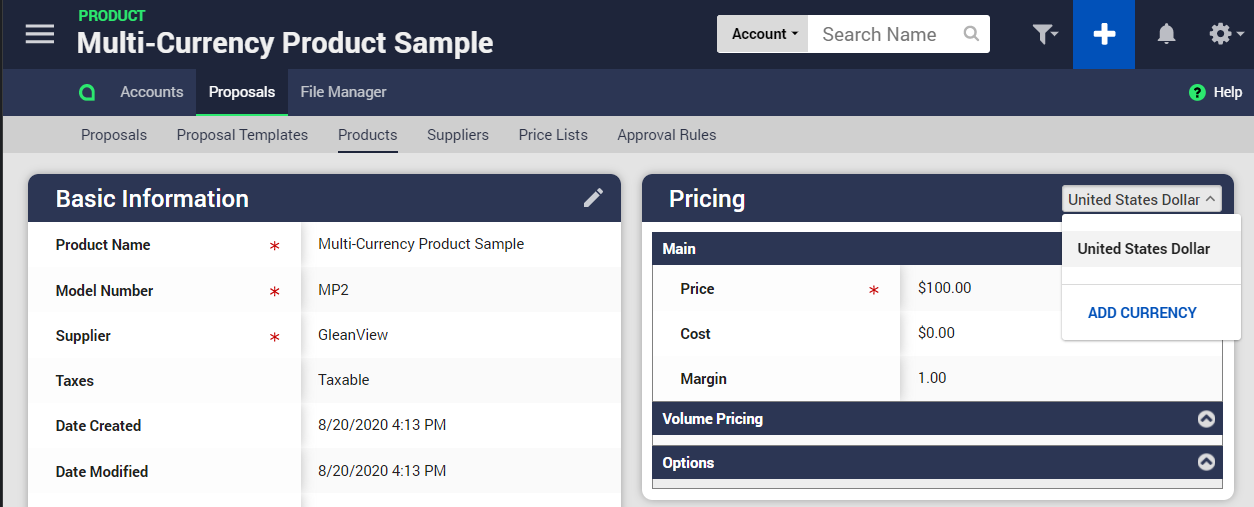Image resolution: width=1254 pixels, height=507 pixels.
Task: Switch to the Accounts tab
Action: coord(152,92)
